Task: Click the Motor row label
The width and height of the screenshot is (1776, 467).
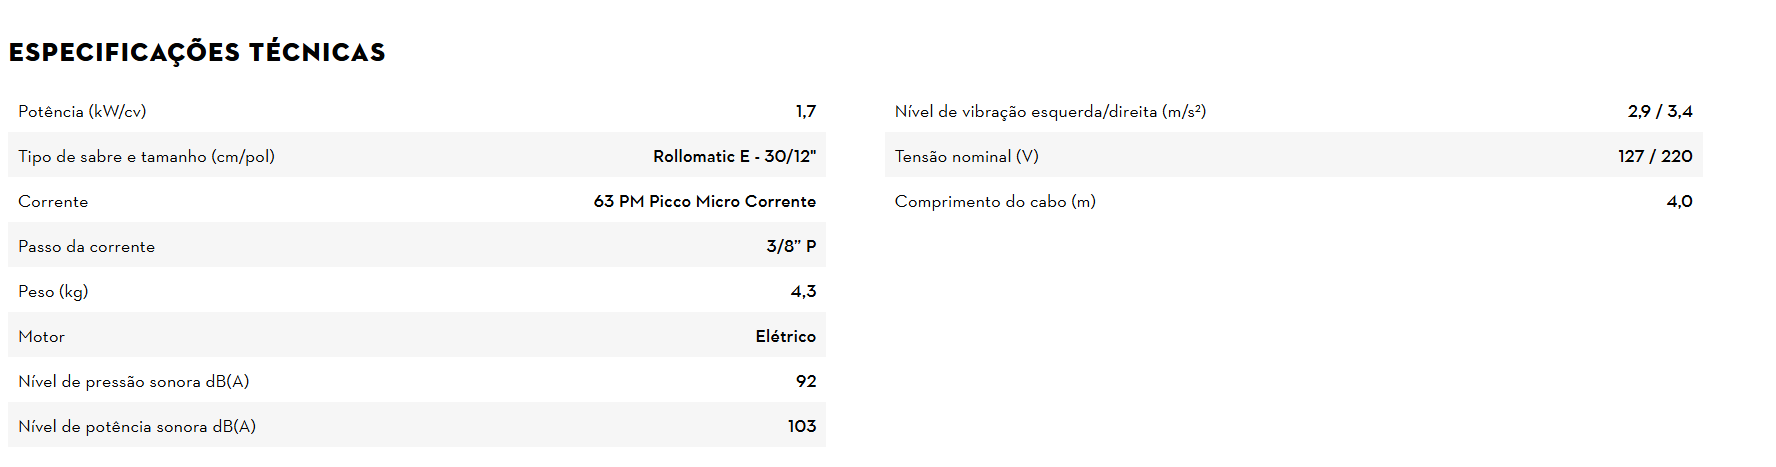Action: (41, 336)
